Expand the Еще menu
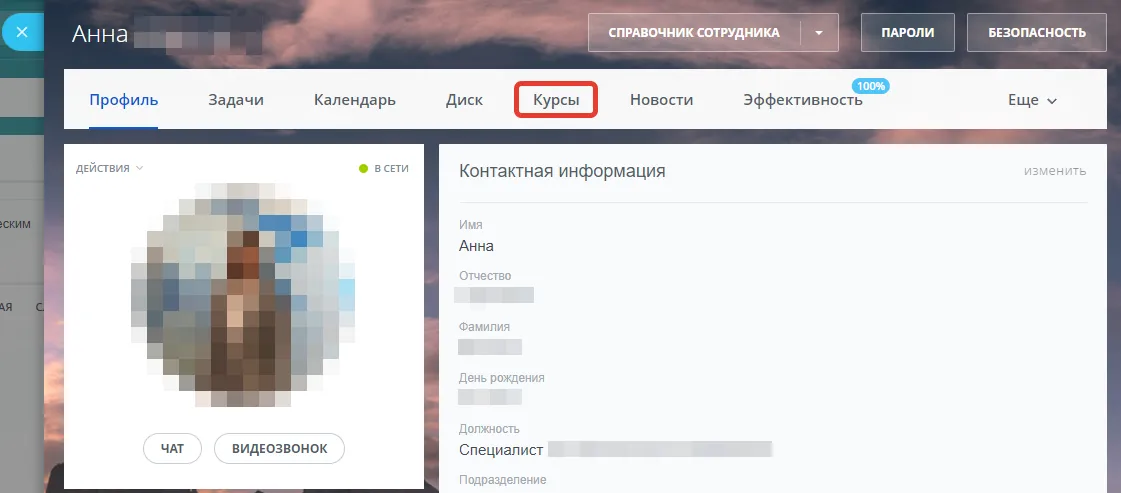The image size is (1121, 493). pos(1032,100)
